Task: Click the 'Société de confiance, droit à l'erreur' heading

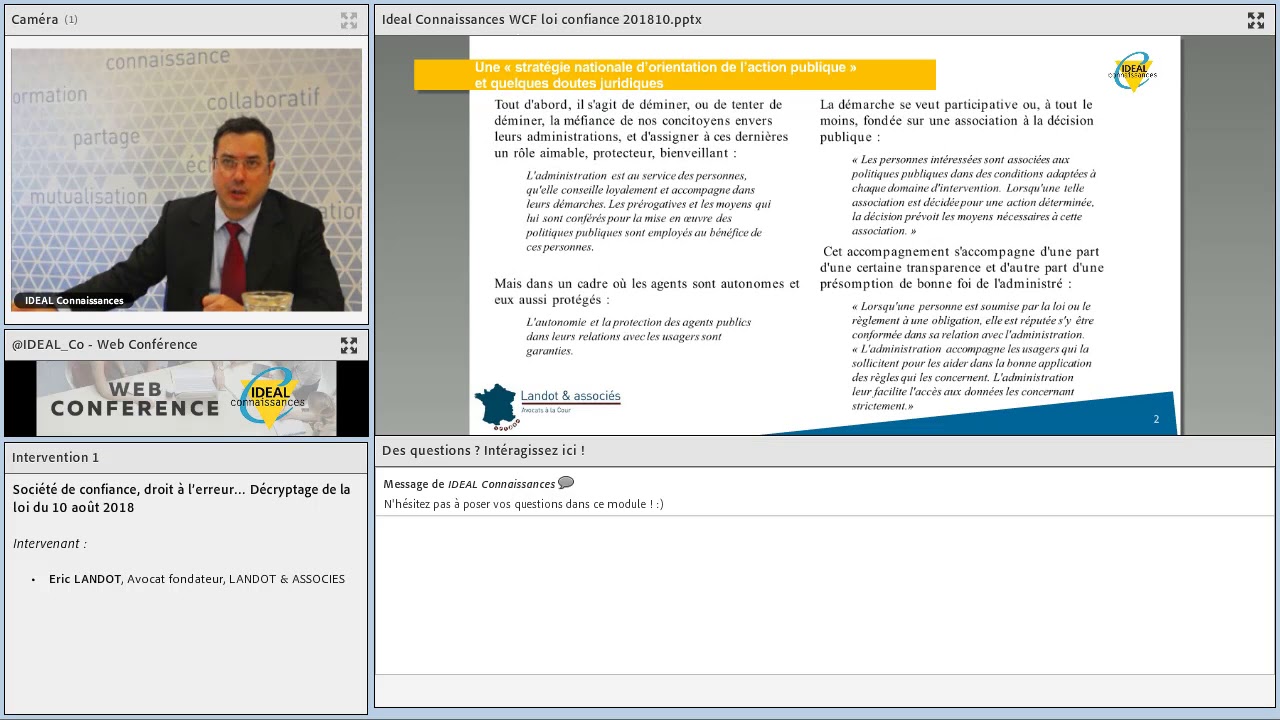Action: [x=181, y=498]
